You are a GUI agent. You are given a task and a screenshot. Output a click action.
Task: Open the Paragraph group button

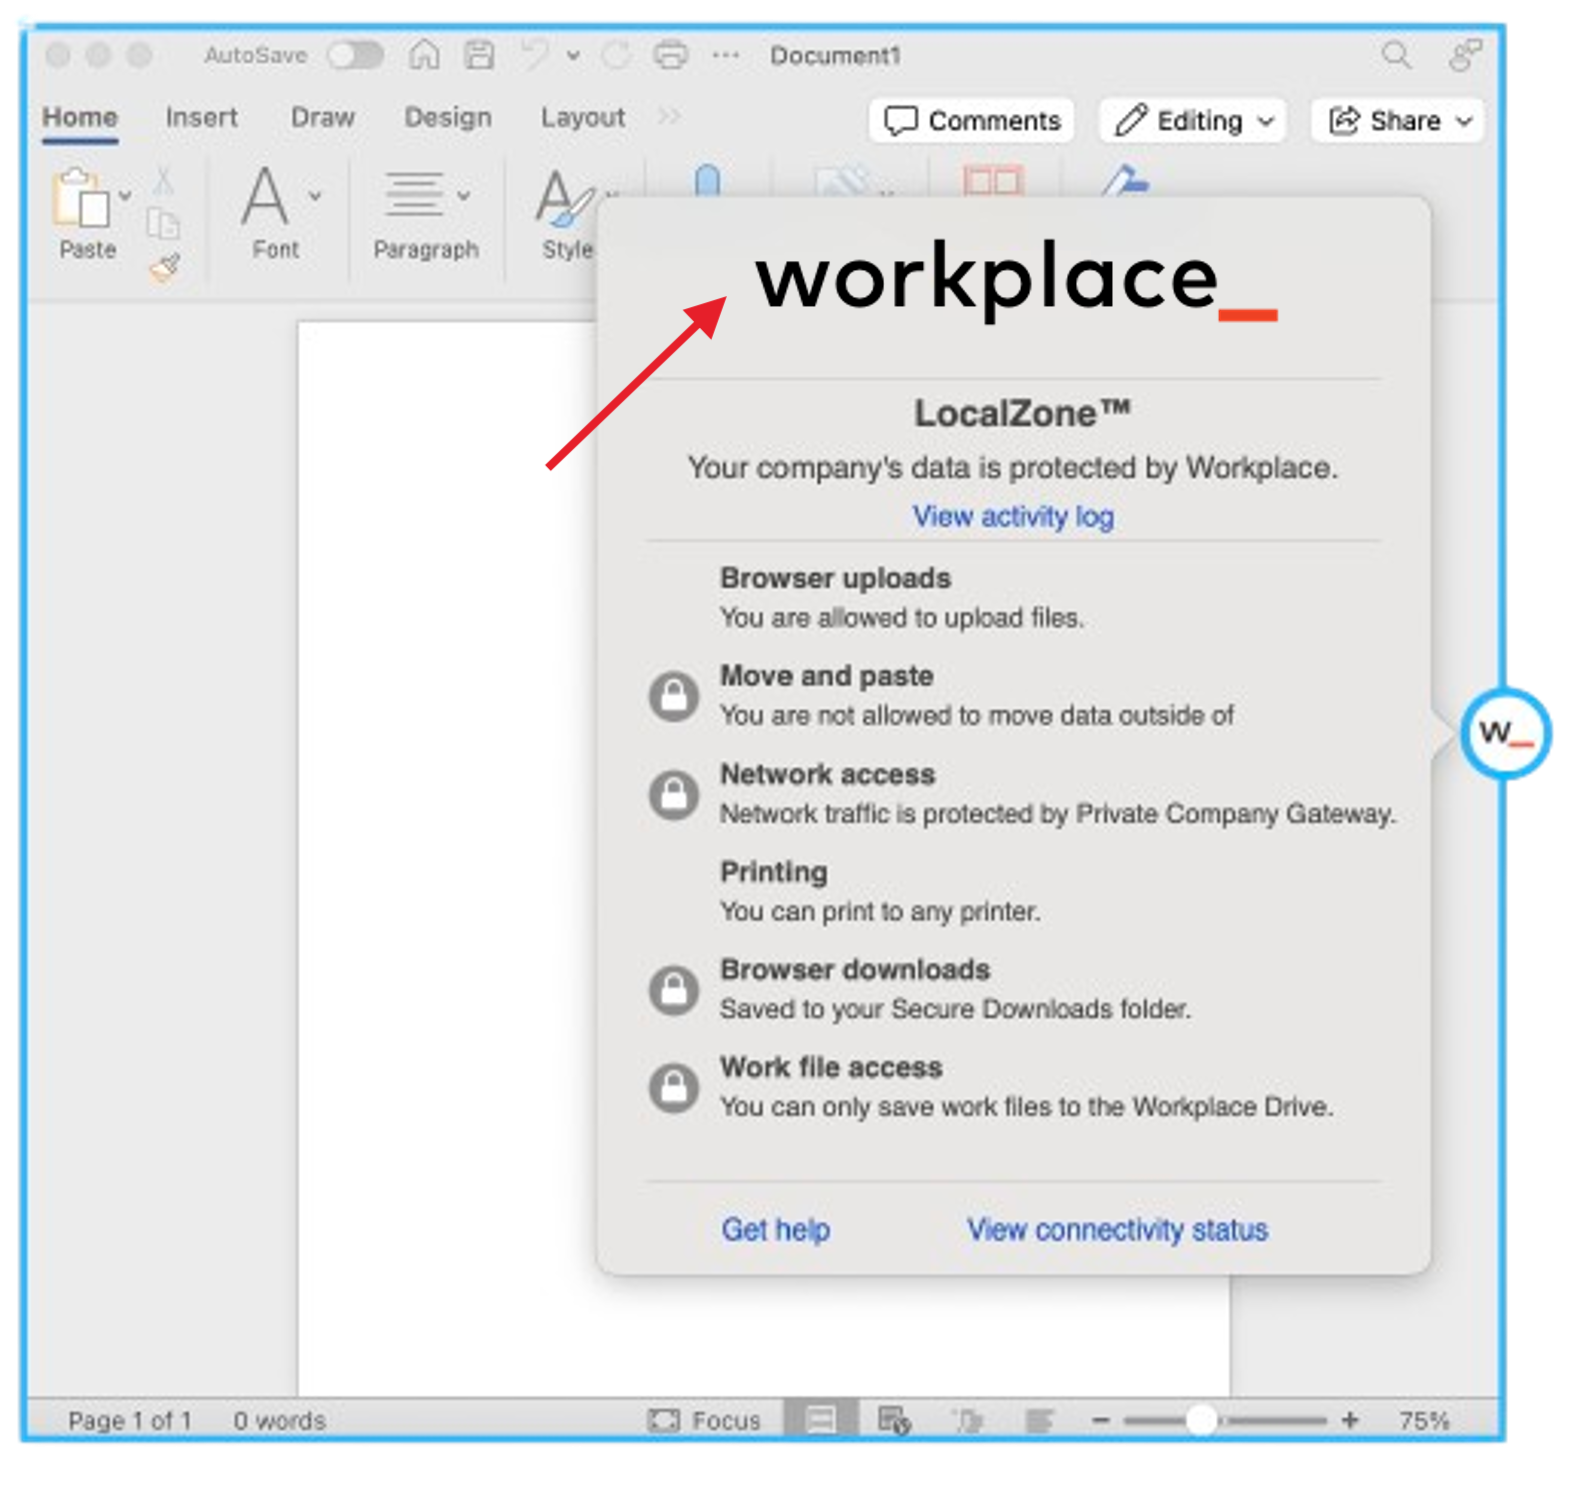pyautogui.click(x=426, y=213)
